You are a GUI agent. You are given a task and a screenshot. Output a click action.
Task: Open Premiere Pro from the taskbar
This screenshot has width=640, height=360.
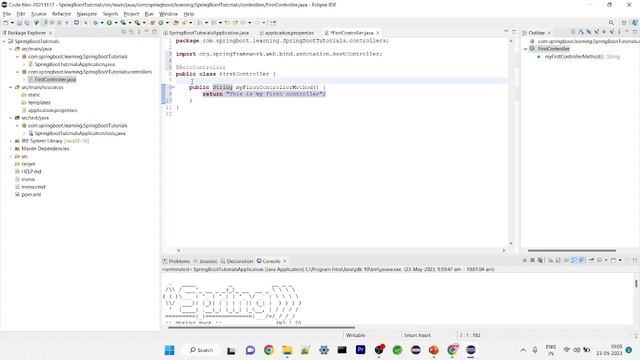360,350
